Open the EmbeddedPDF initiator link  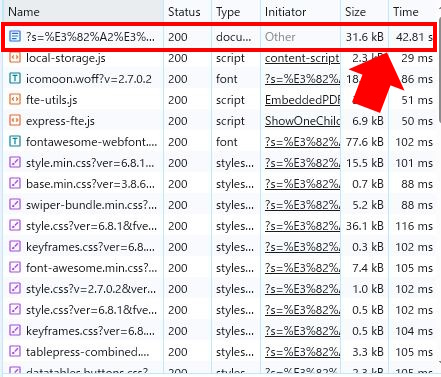(302, 100)
